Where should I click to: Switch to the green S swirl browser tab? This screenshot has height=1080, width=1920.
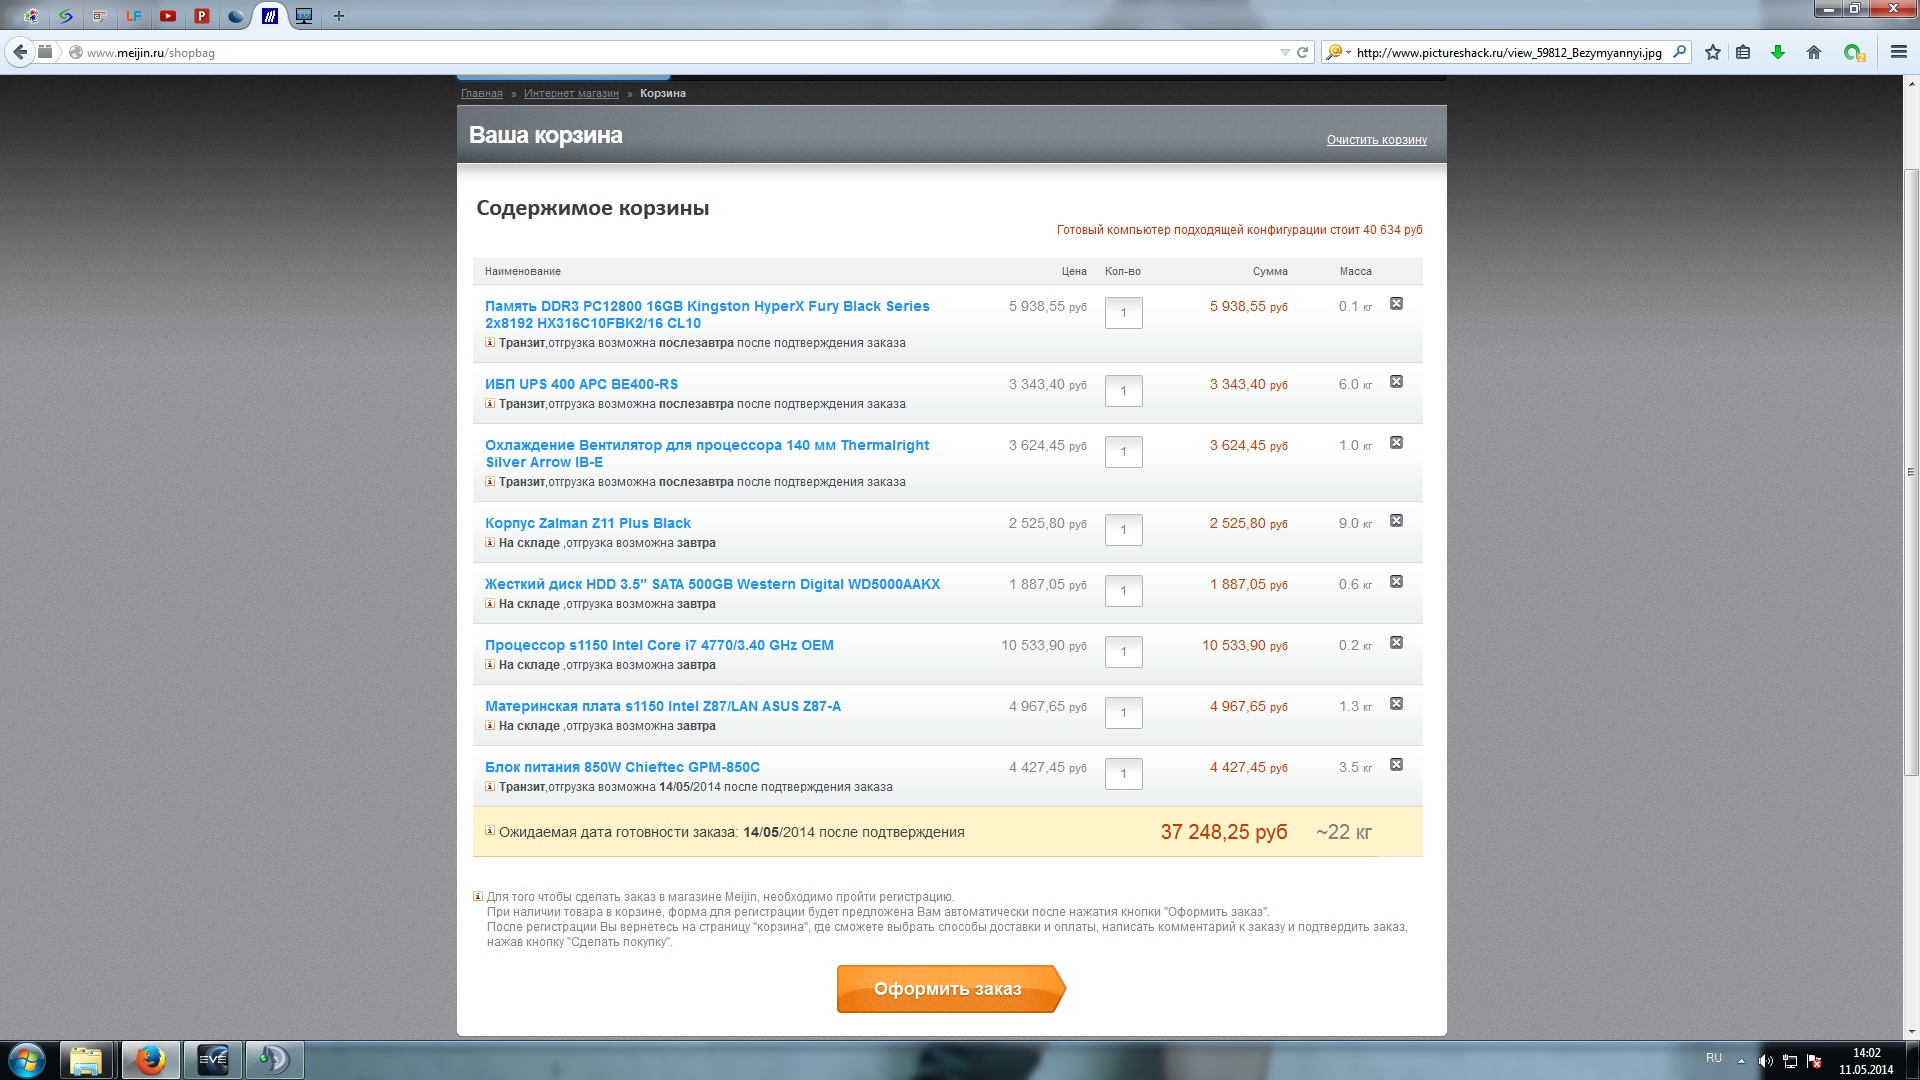coord(66,16)
